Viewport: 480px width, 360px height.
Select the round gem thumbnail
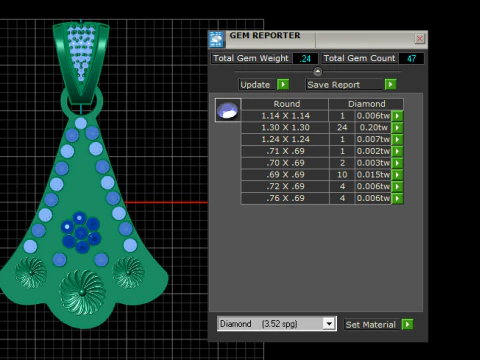(x=228, y=110)
